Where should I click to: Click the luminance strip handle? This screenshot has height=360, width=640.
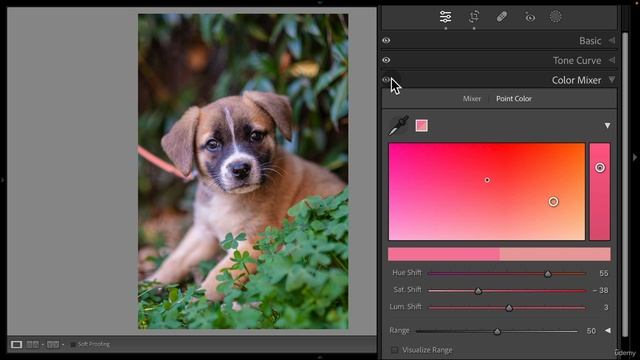pyautogui.click(x=600, y=167)
